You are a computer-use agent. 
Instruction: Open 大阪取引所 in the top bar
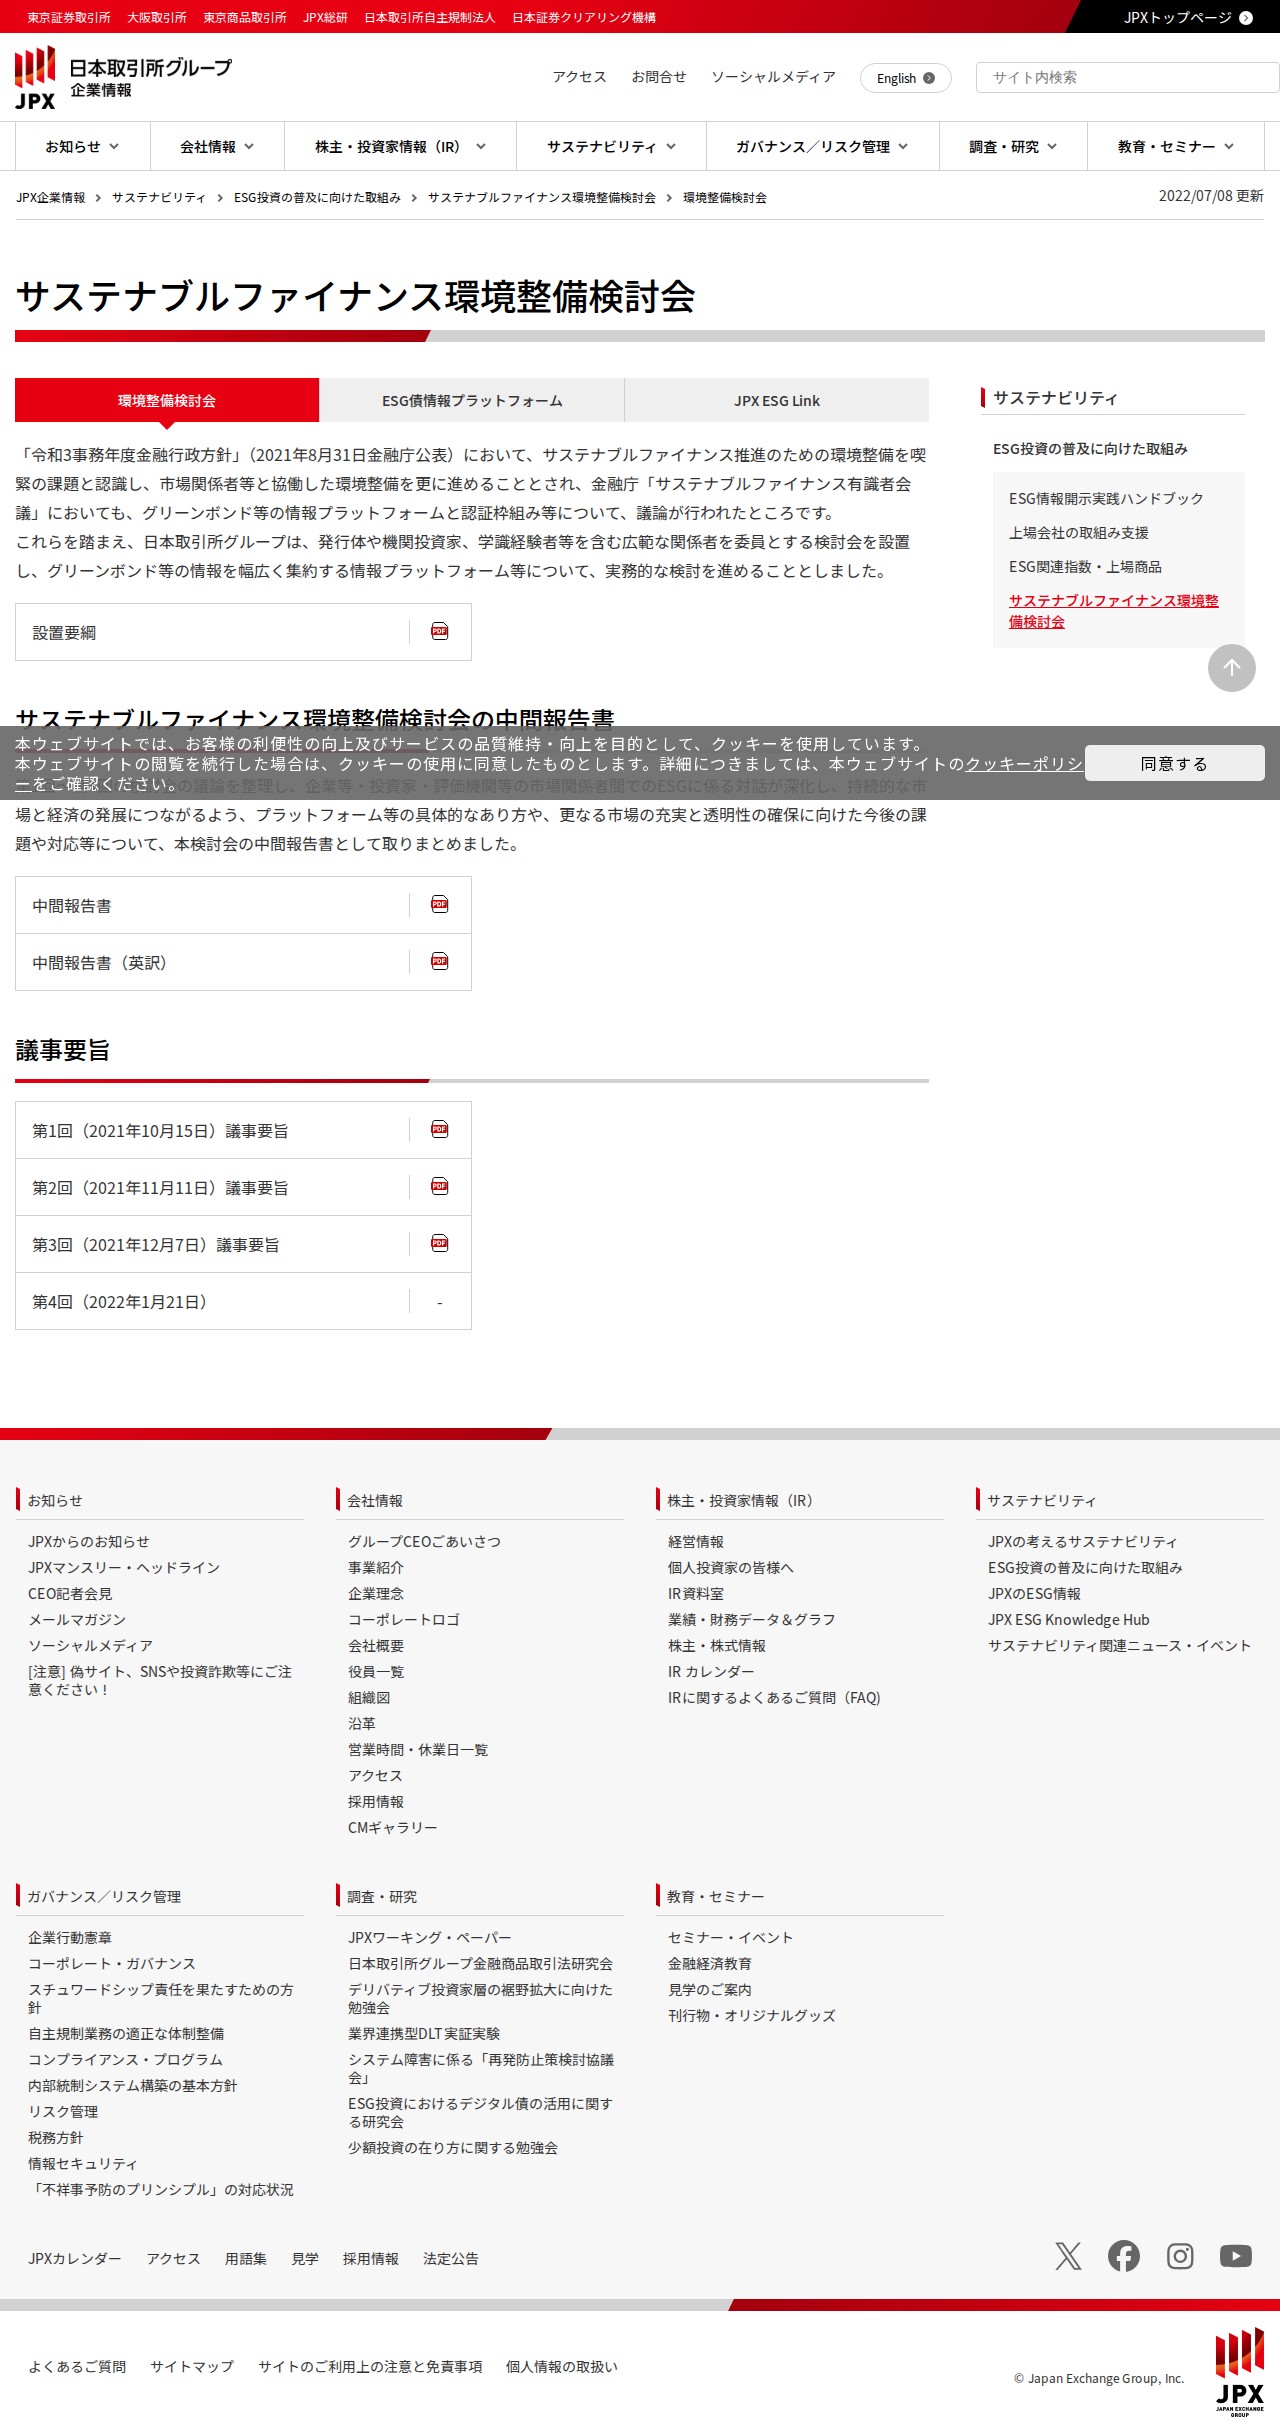point(157,18)
